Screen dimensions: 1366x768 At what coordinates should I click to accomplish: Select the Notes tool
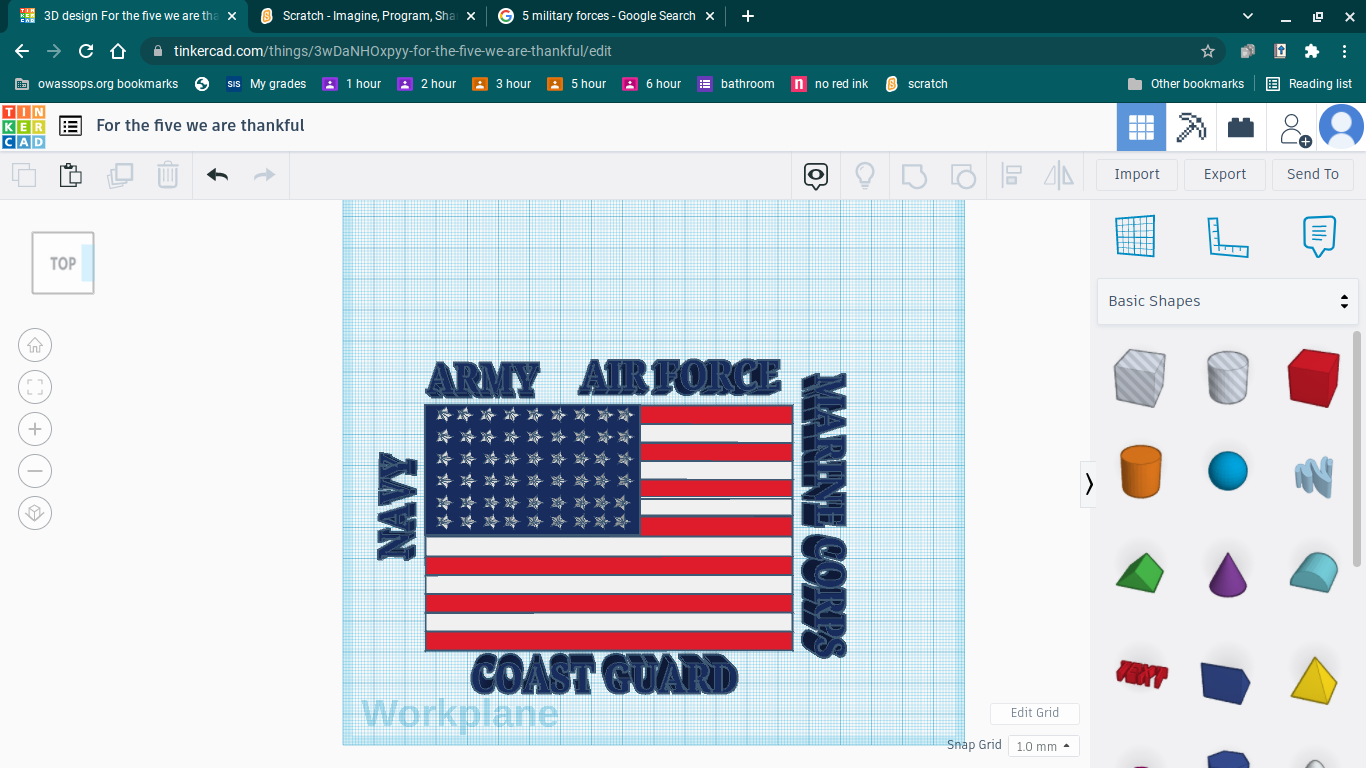pos(1319,236)
